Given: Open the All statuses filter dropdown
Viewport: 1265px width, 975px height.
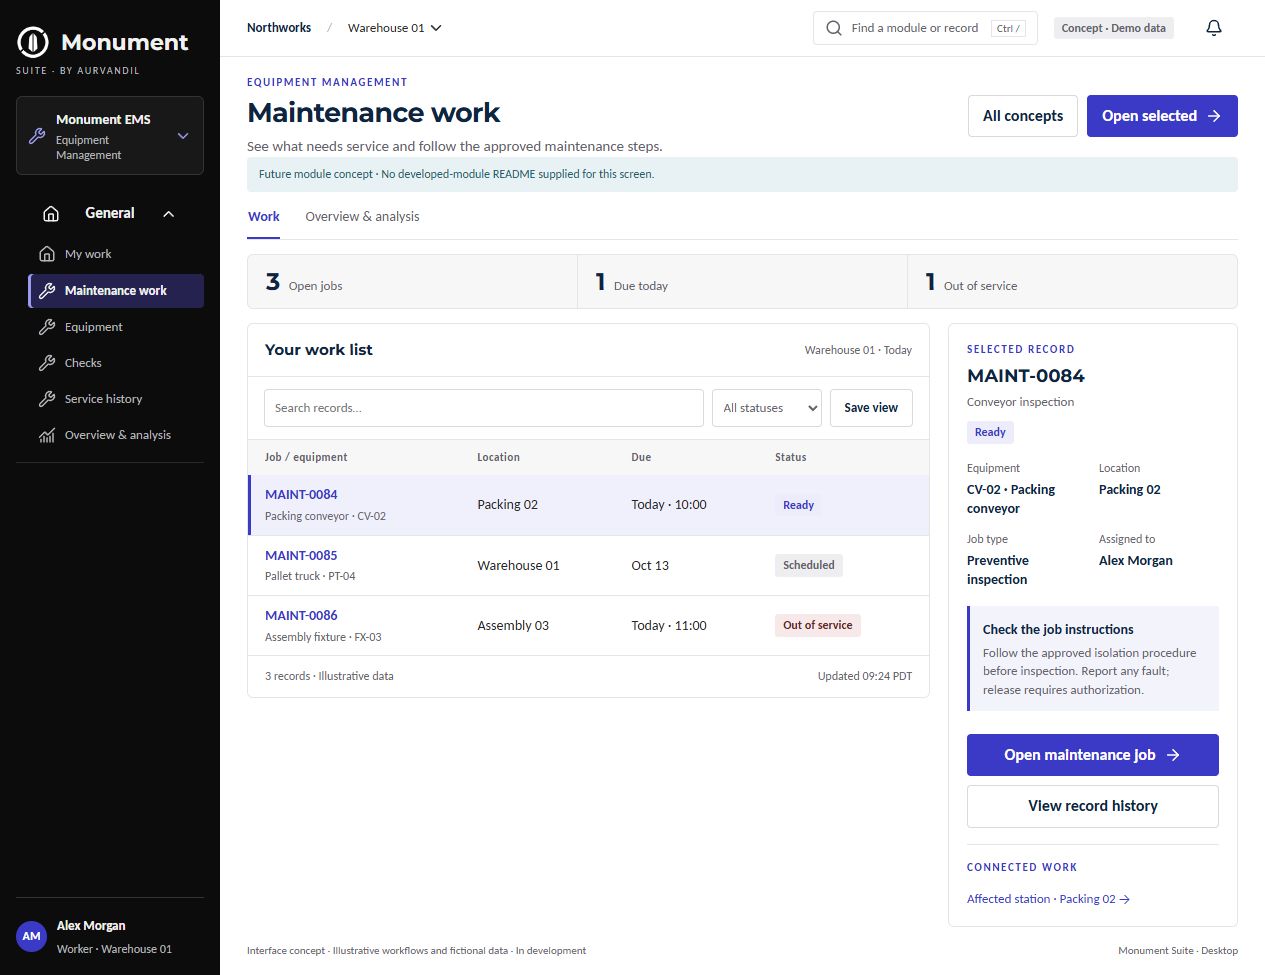Looking at the screenshot, I should 767,408.
